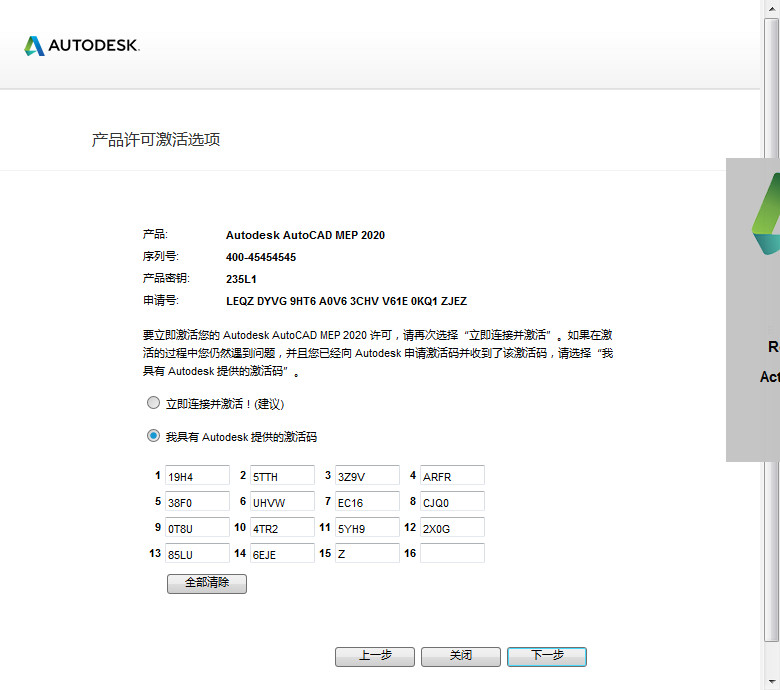Image resolution: width=780 pixels, height=690 pixels.
Task: Select 我具有 Autodesk 提供的激活码 radio option
Action: pos(153,436)
